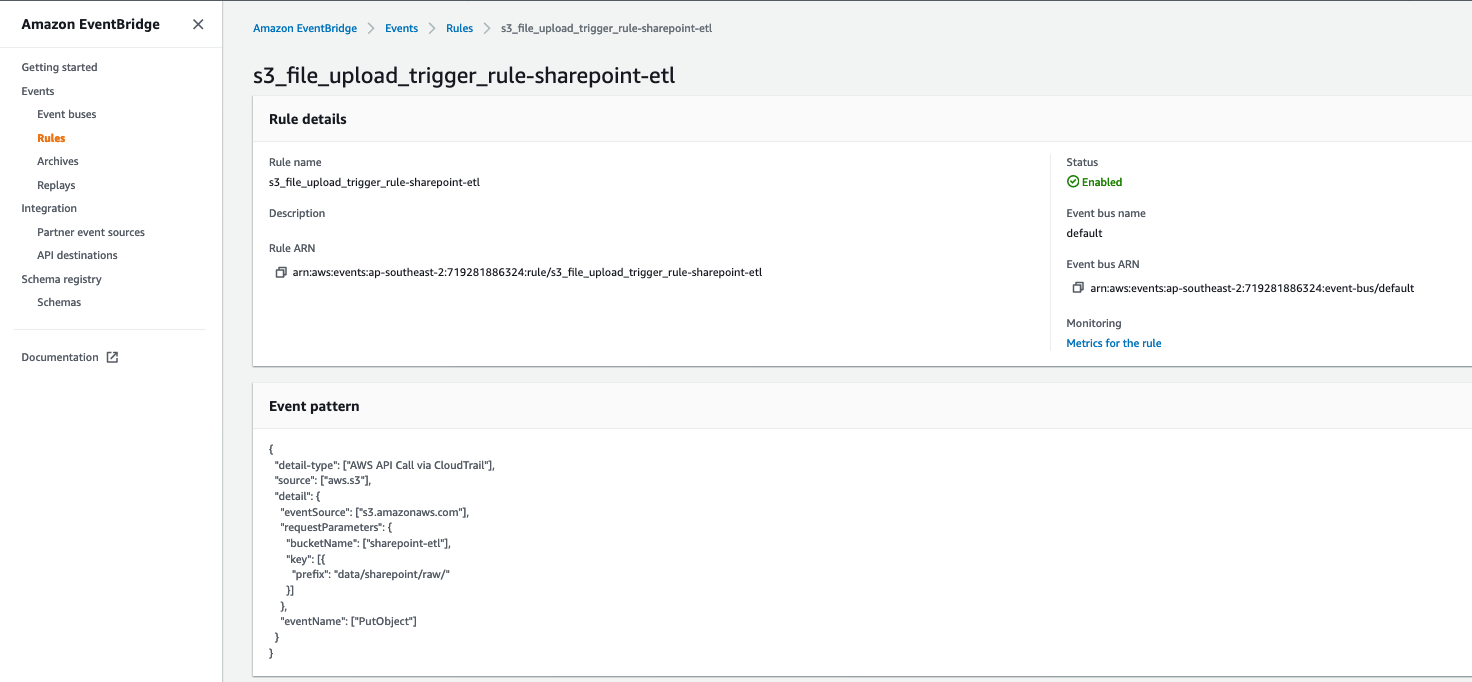Click the external link icon beside Documentation
The image size is (1472, 682).
[113, 357]
